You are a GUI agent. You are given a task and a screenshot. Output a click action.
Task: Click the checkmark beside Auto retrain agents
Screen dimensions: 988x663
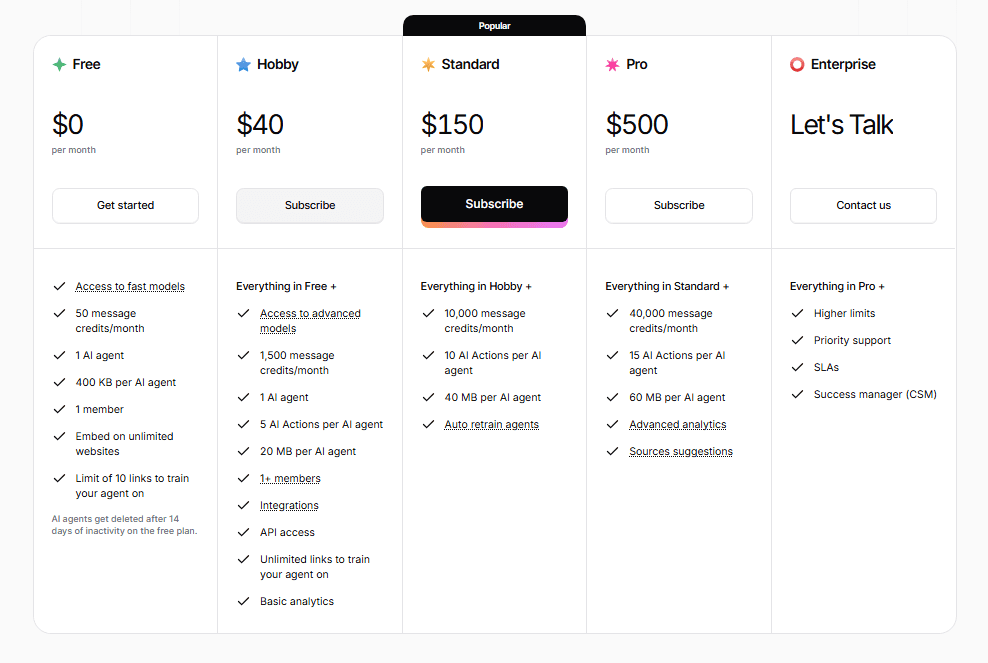click(428, 425)
